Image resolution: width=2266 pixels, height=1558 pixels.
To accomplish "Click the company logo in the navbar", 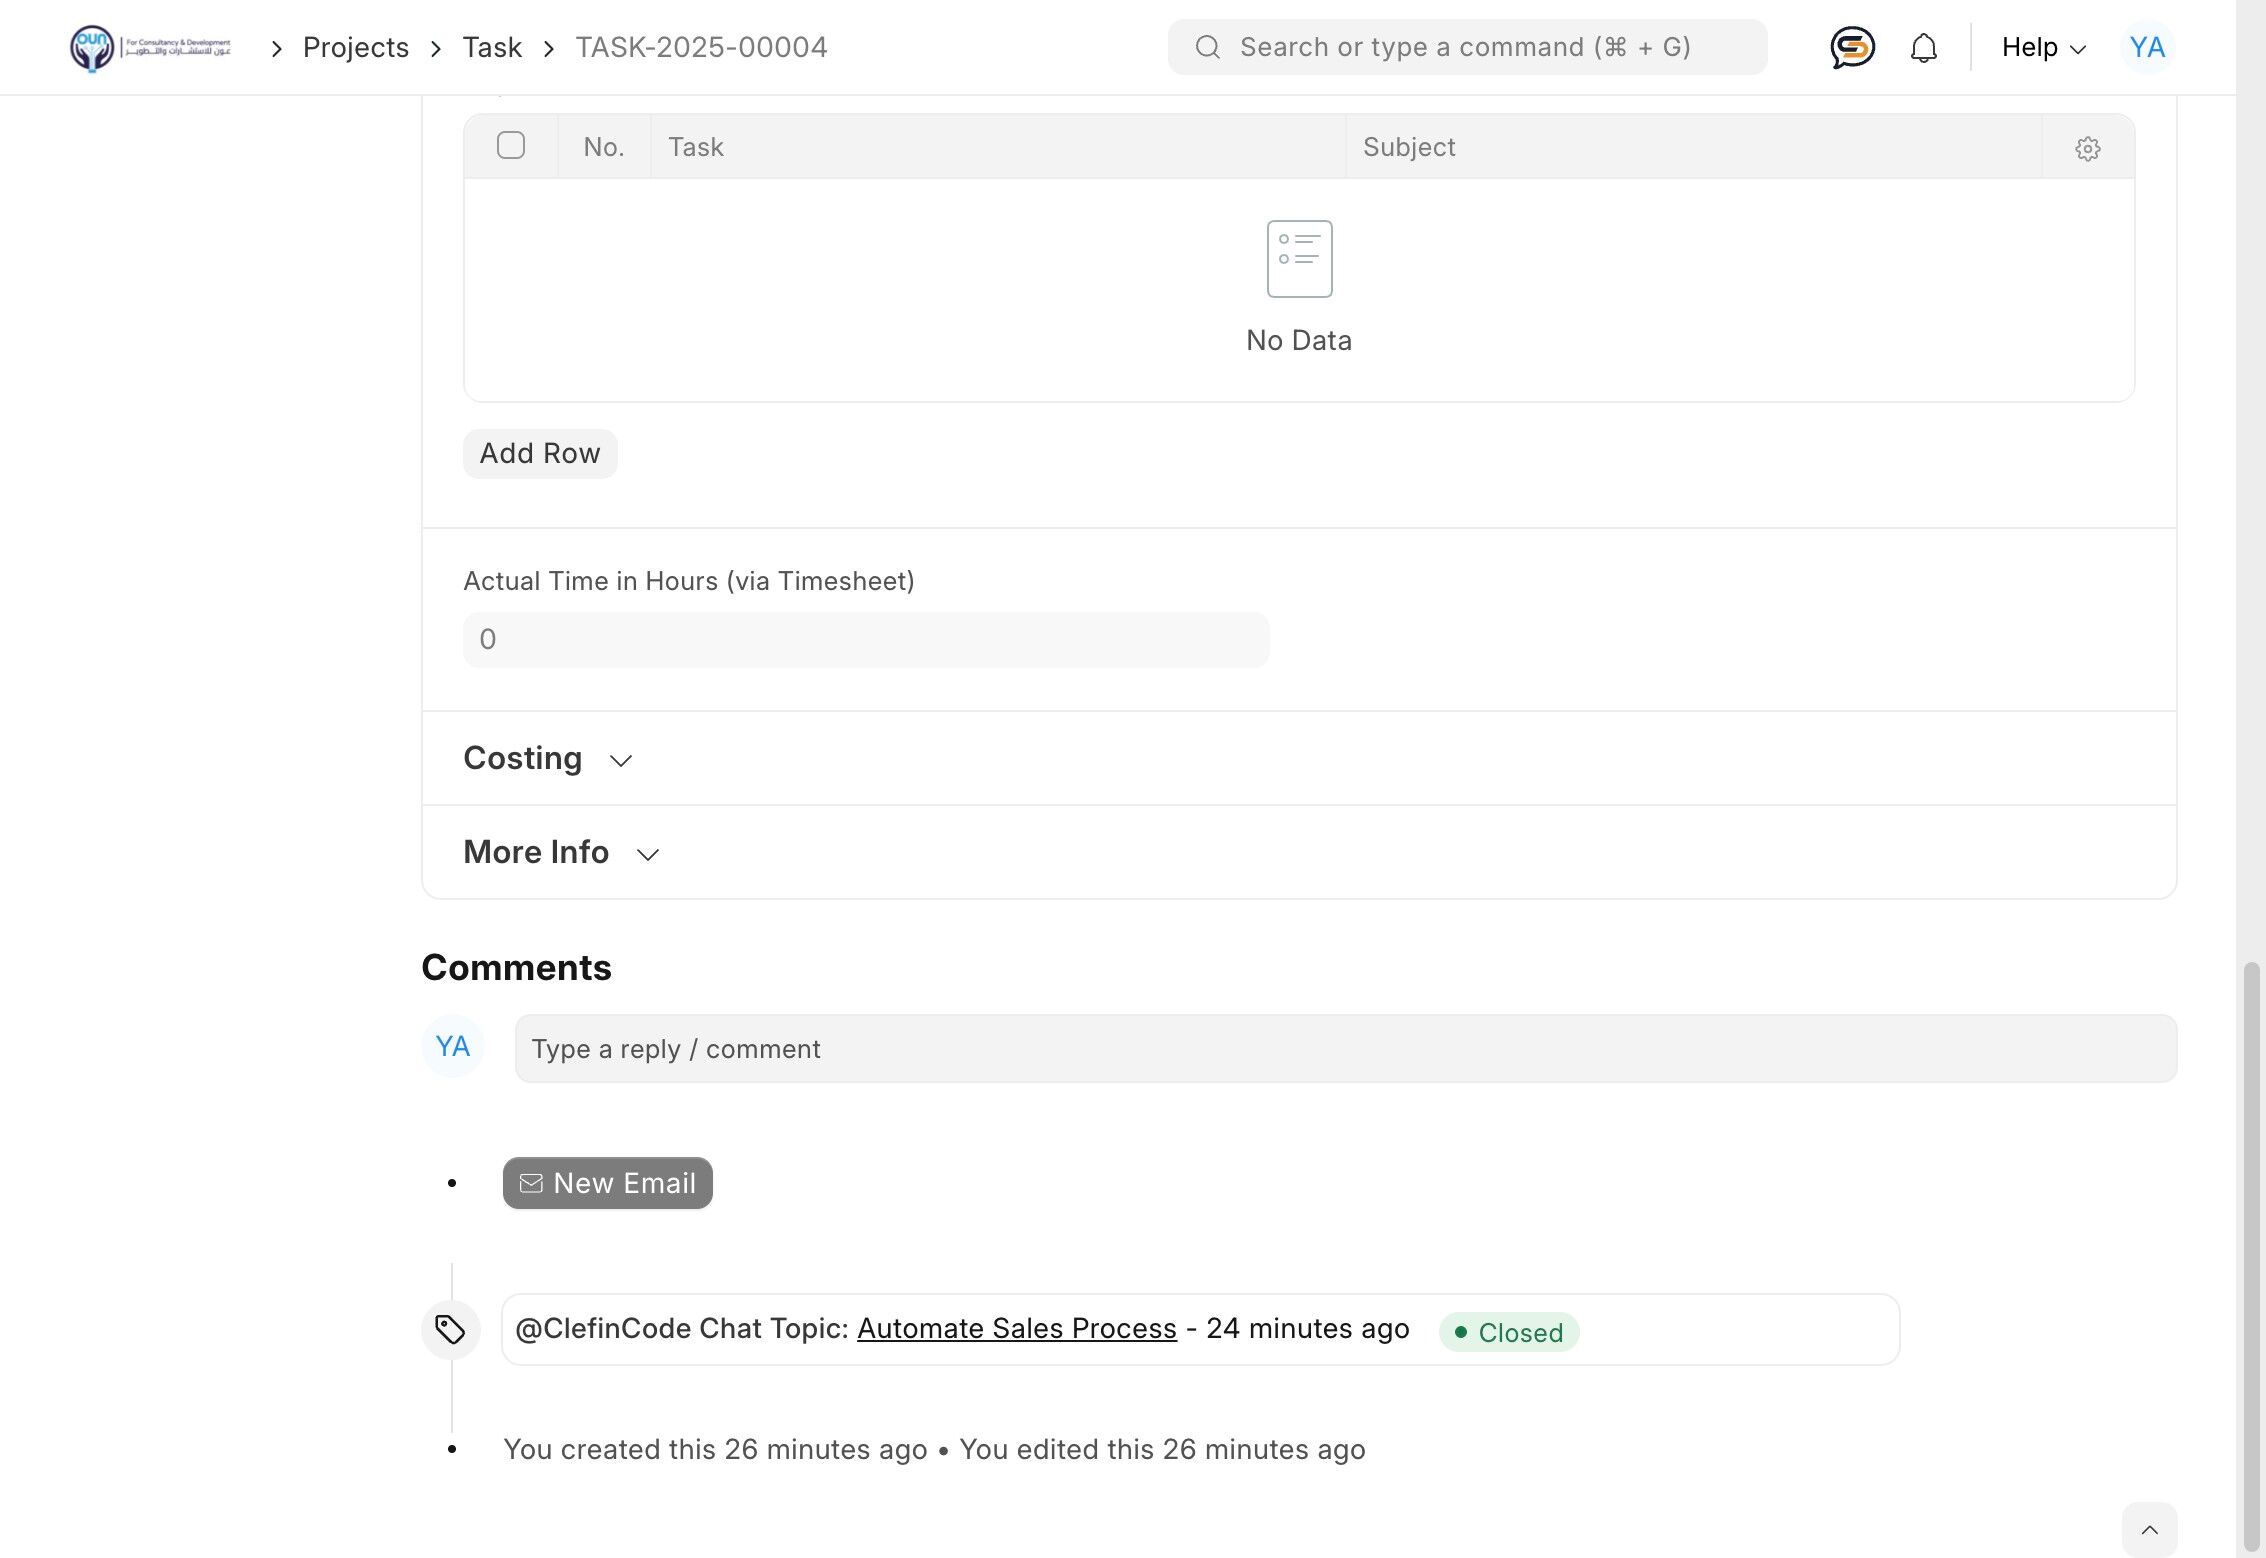I will (x=150, y=47).
